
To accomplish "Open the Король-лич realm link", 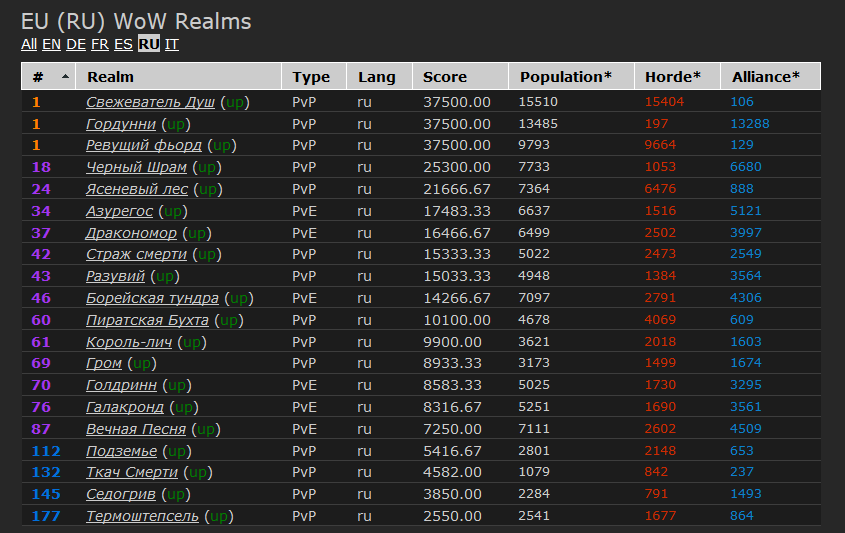I will pos(129,342).
